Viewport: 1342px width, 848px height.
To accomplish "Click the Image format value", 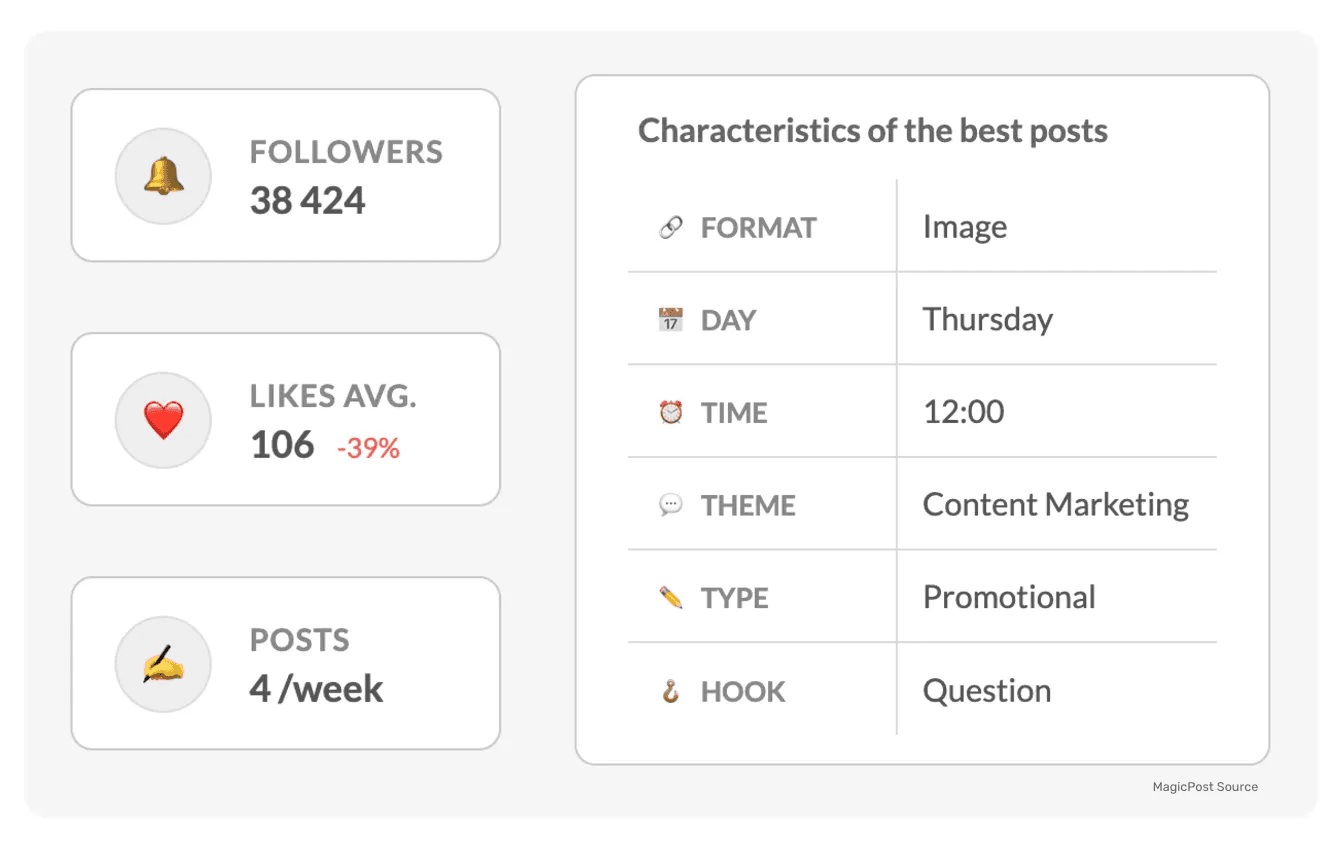I will tap(965, 227).
